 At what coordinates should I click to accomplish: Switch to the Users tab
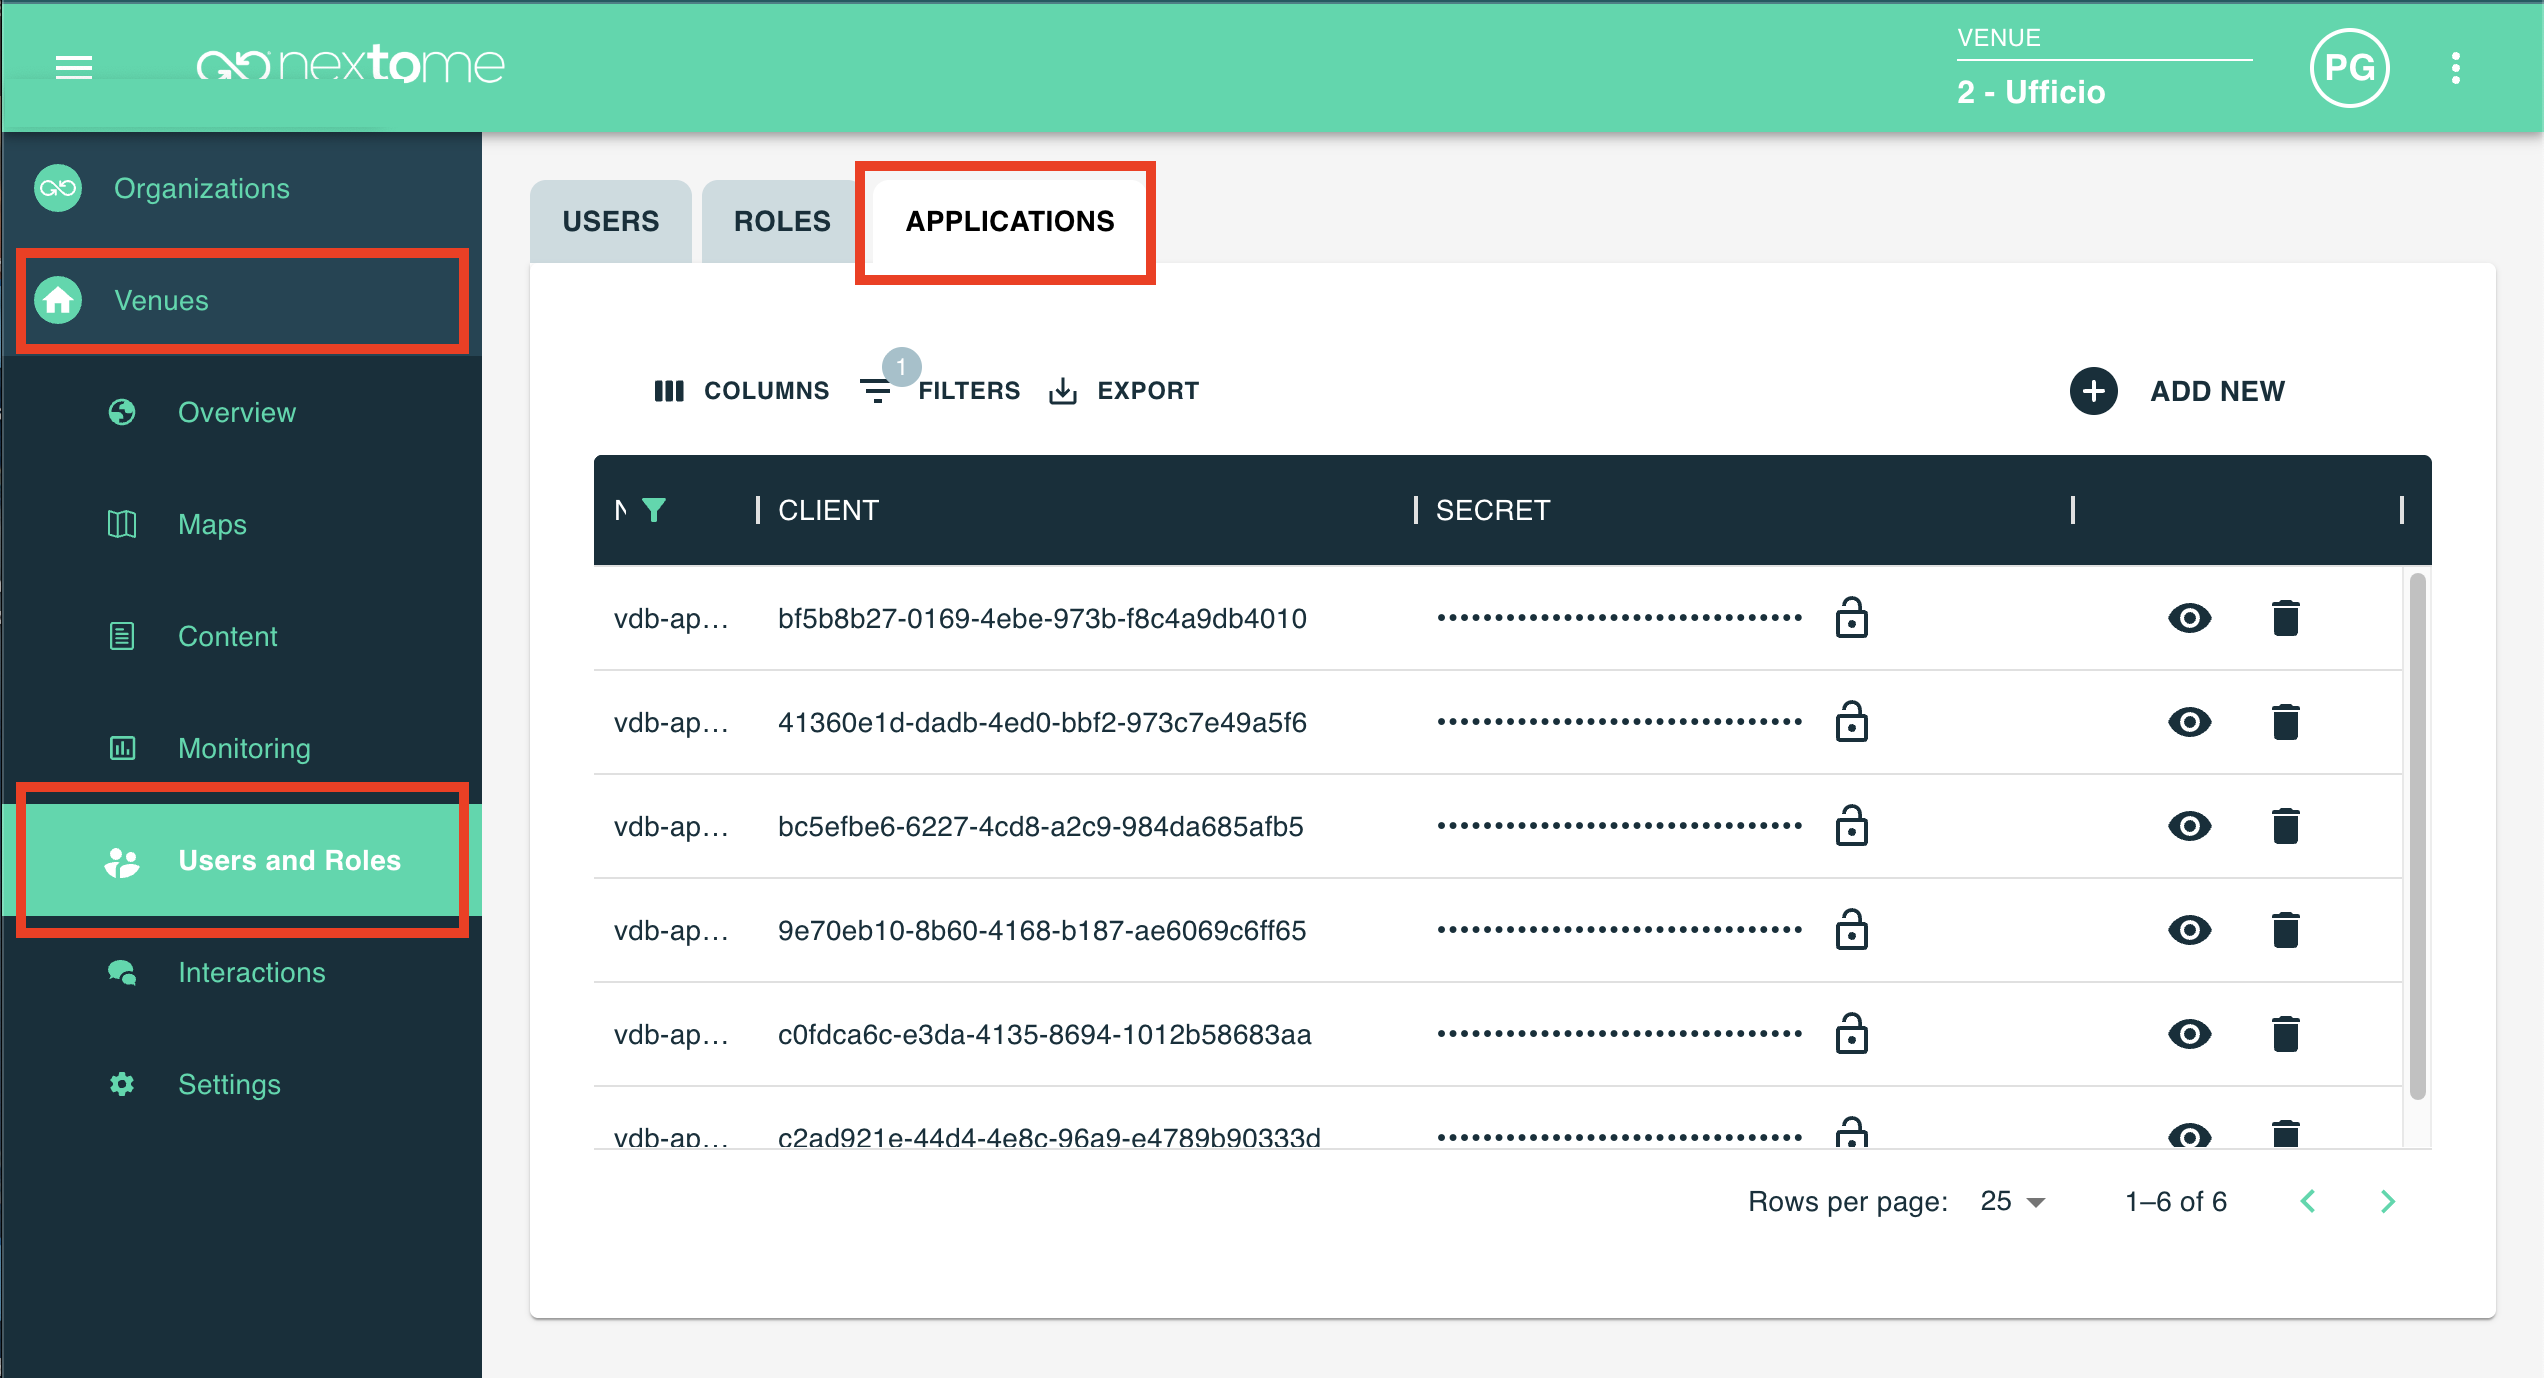click(x=610, y=220)
